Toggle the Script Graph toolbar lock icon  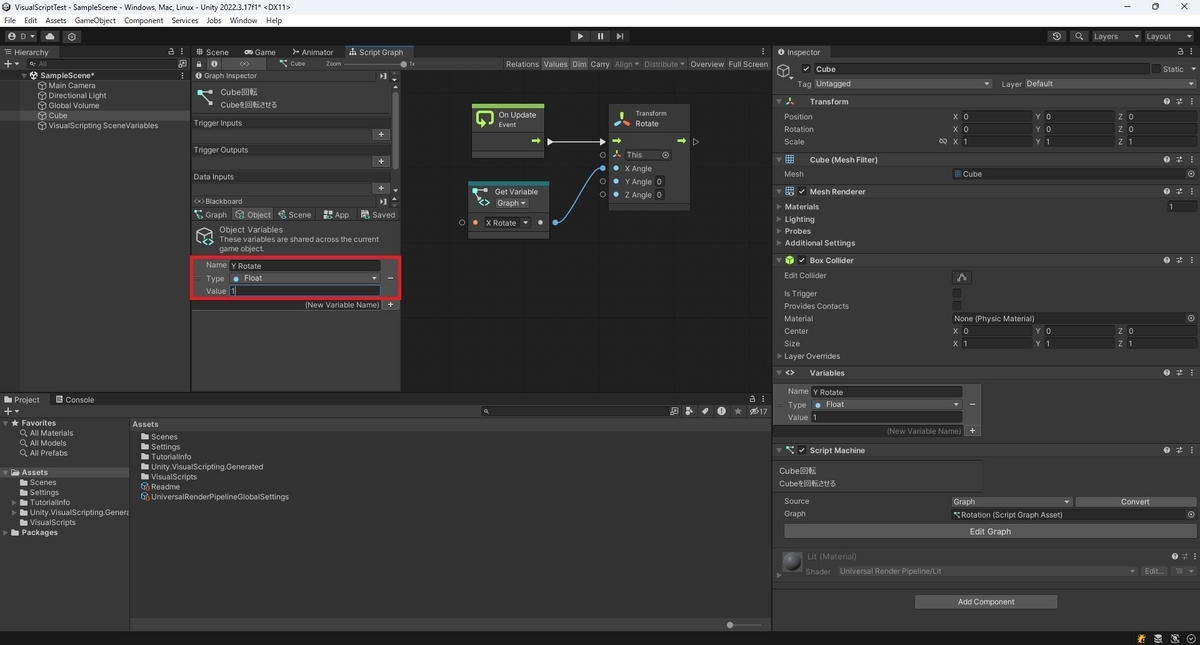click(198, 63)
